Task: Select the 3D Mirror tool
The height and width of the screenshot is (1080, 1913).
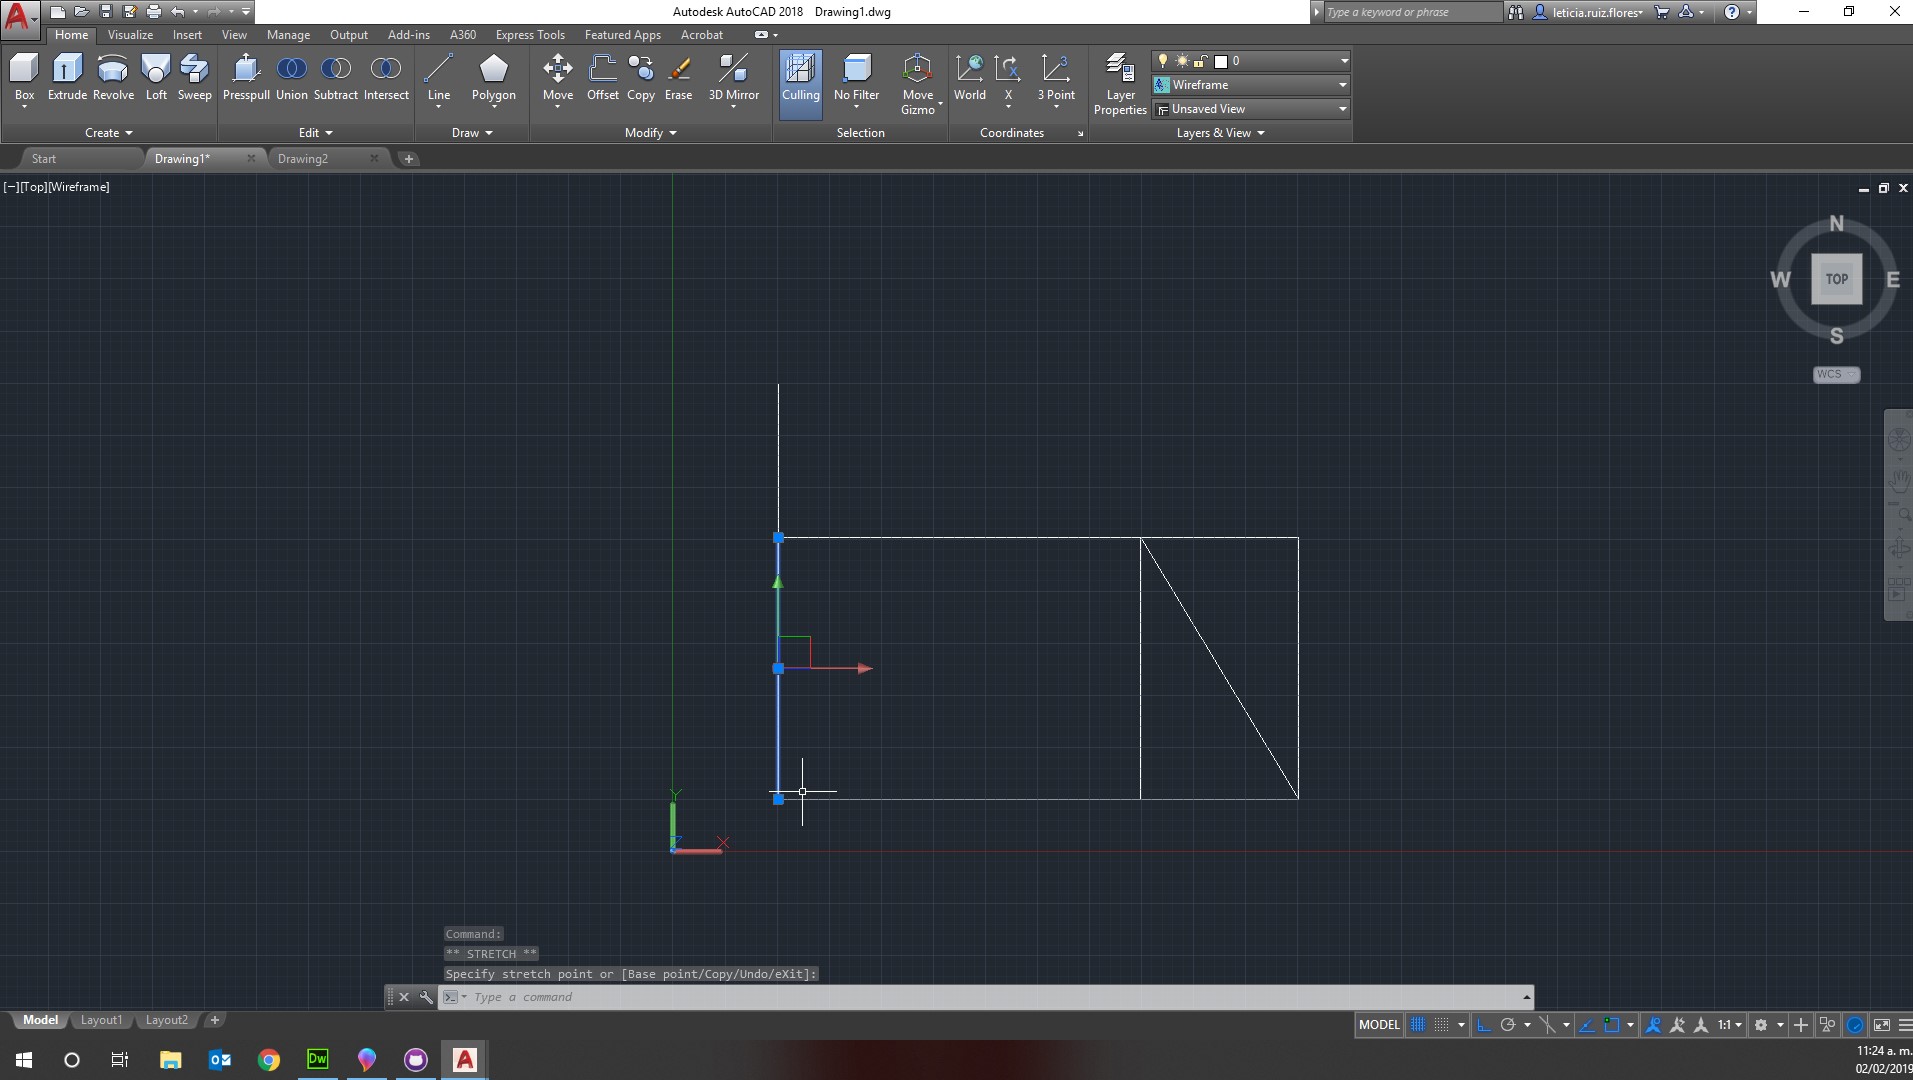Action: (x=733, y=78)
